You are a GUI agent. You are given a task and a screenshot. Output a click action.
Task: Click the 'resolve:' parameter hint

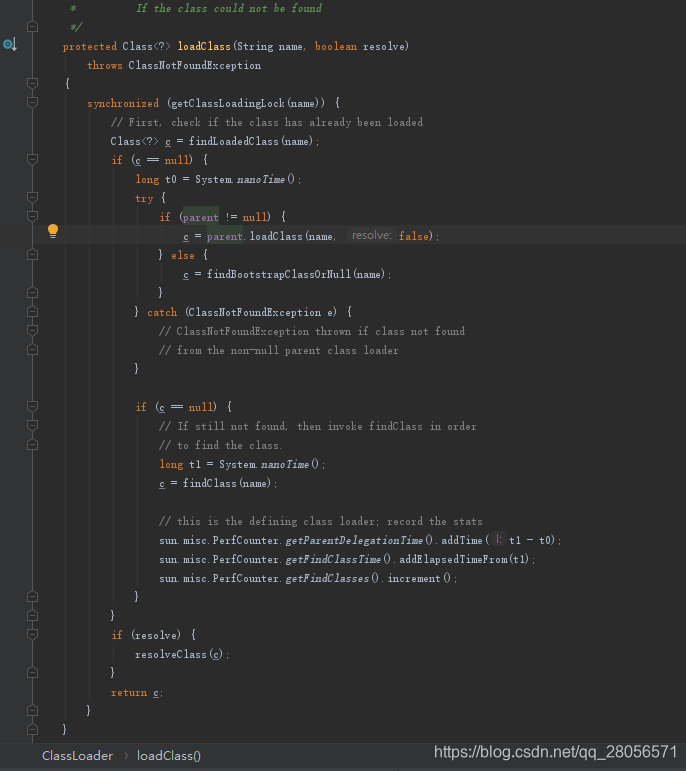click(371, 236)
